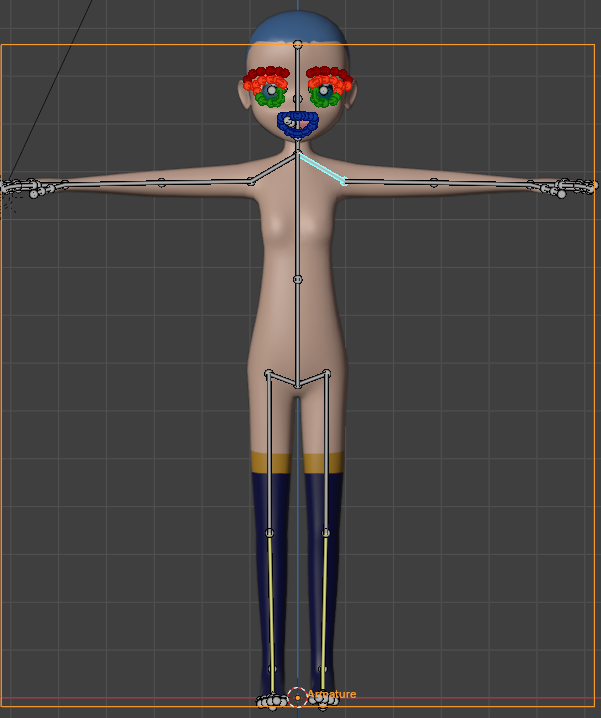Select the upper arm bone on viewer's left
The image size is (601, 718).
(206, 182)
